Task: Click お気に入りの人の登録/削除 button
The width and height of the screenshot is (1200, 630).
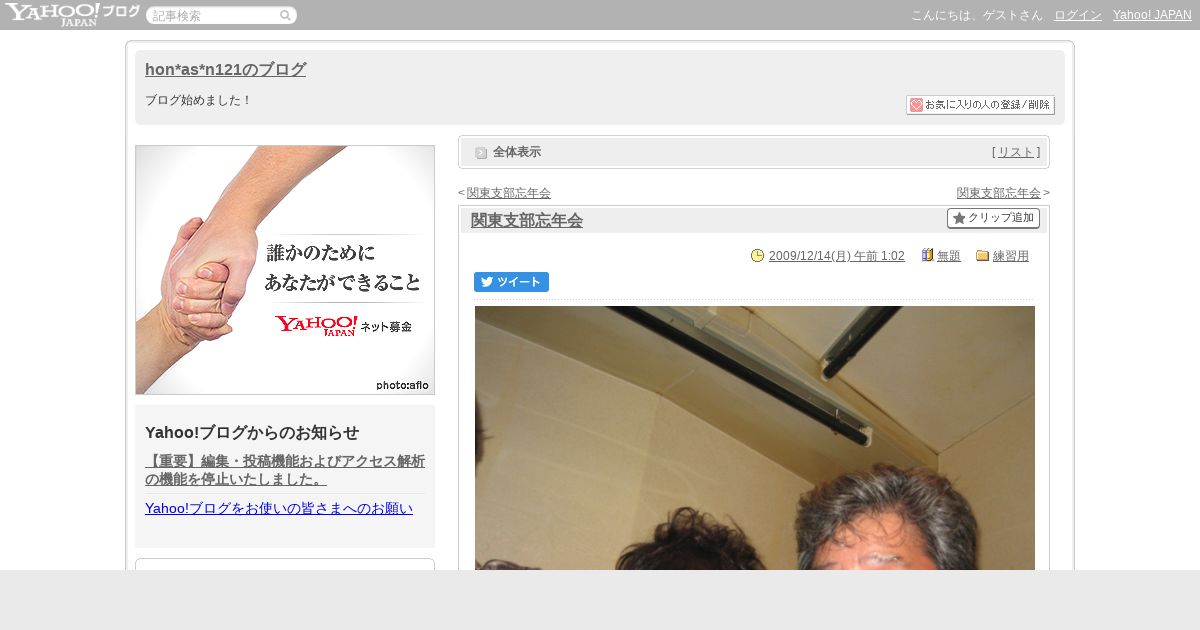Action: 980,105
